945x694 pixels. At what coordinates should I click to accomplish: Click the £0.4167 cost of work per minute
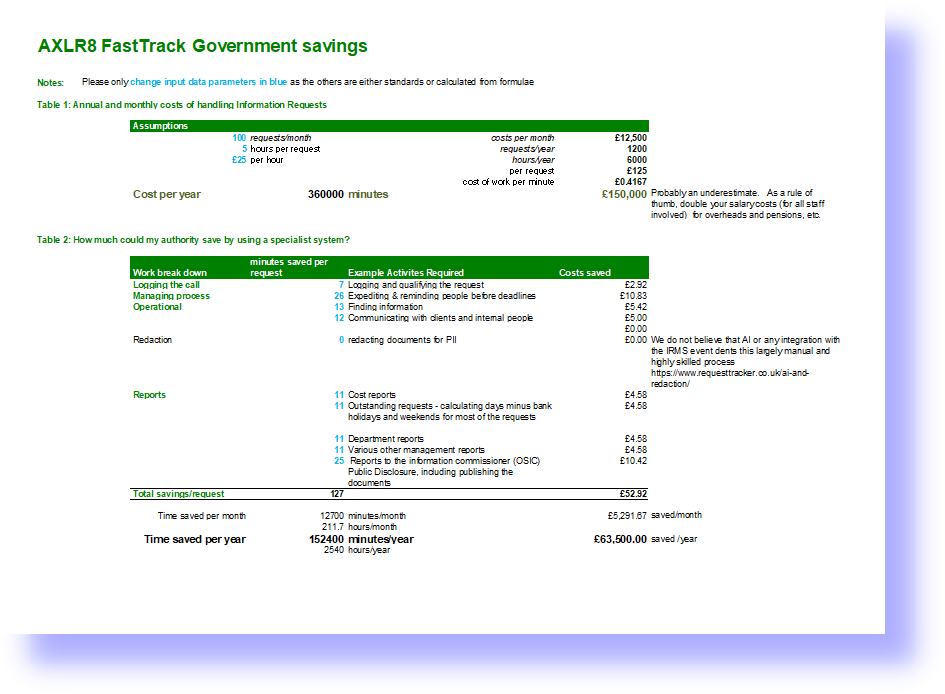(630, 181)
